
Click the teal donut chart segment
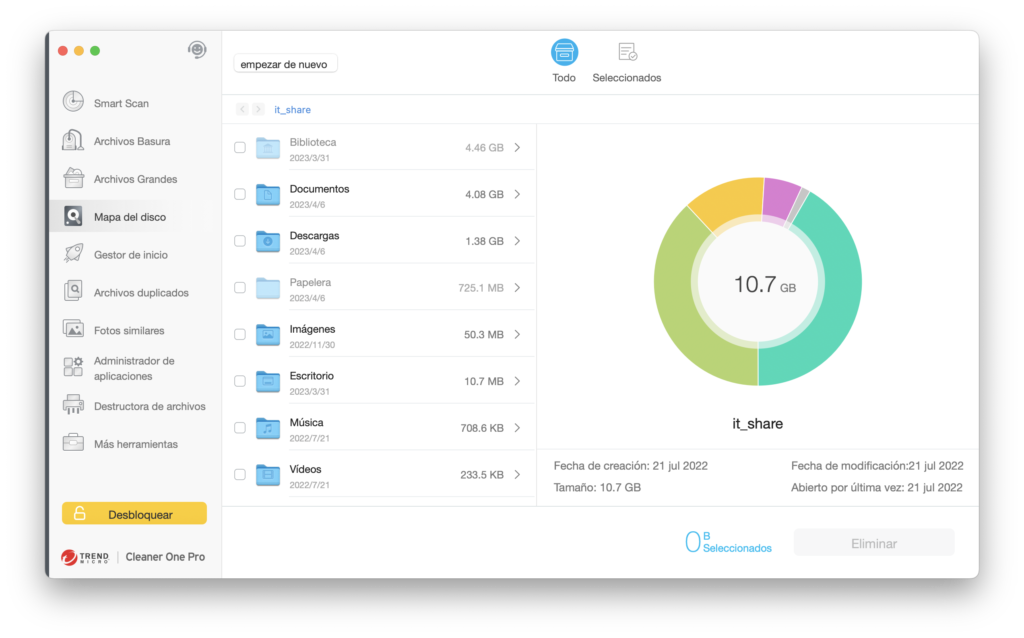click(x=835, y=300)
